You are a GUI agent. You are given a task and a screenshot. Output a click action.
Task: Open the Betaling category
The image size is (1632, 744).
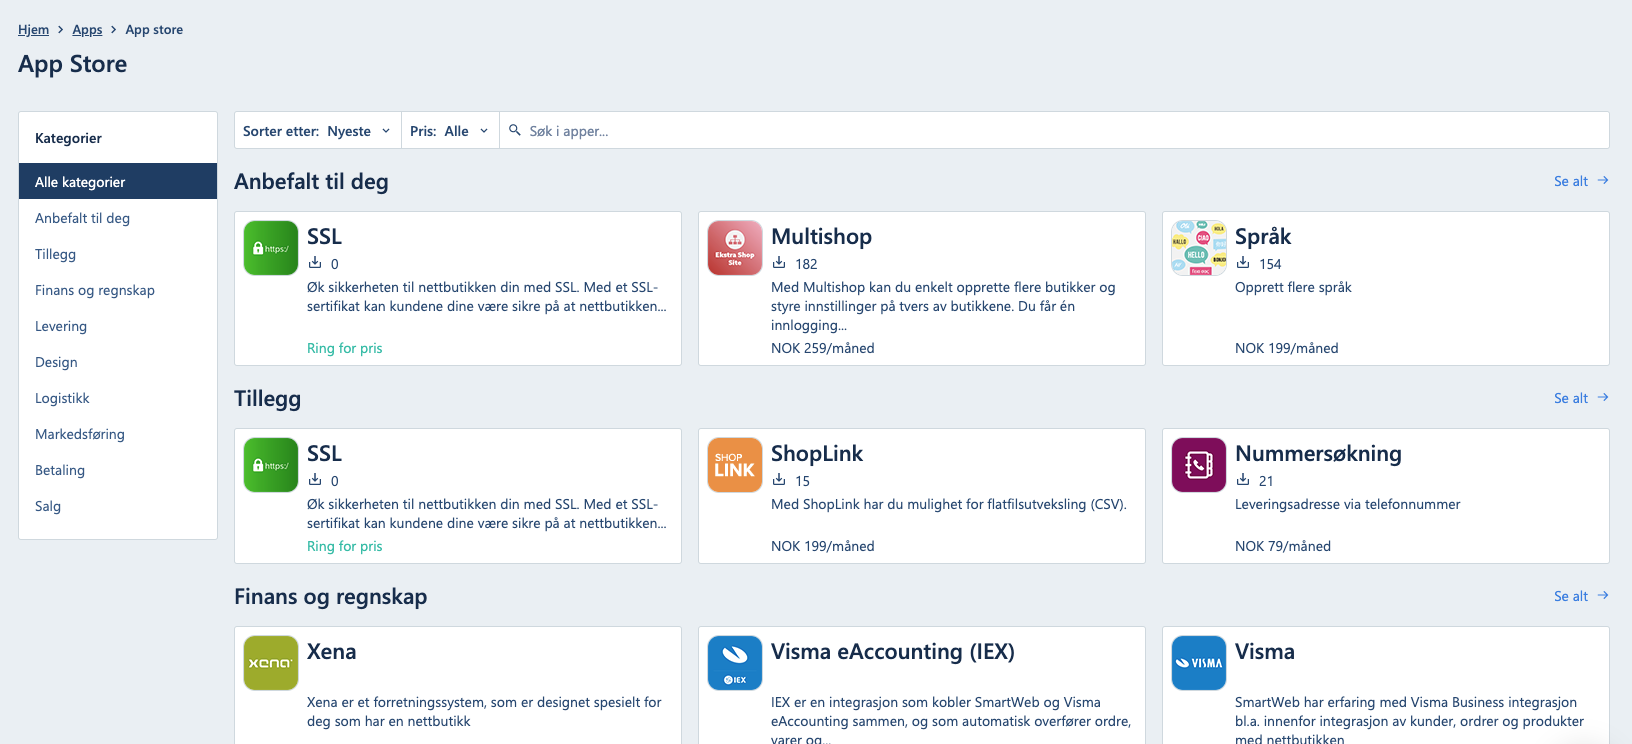[118, 470]
